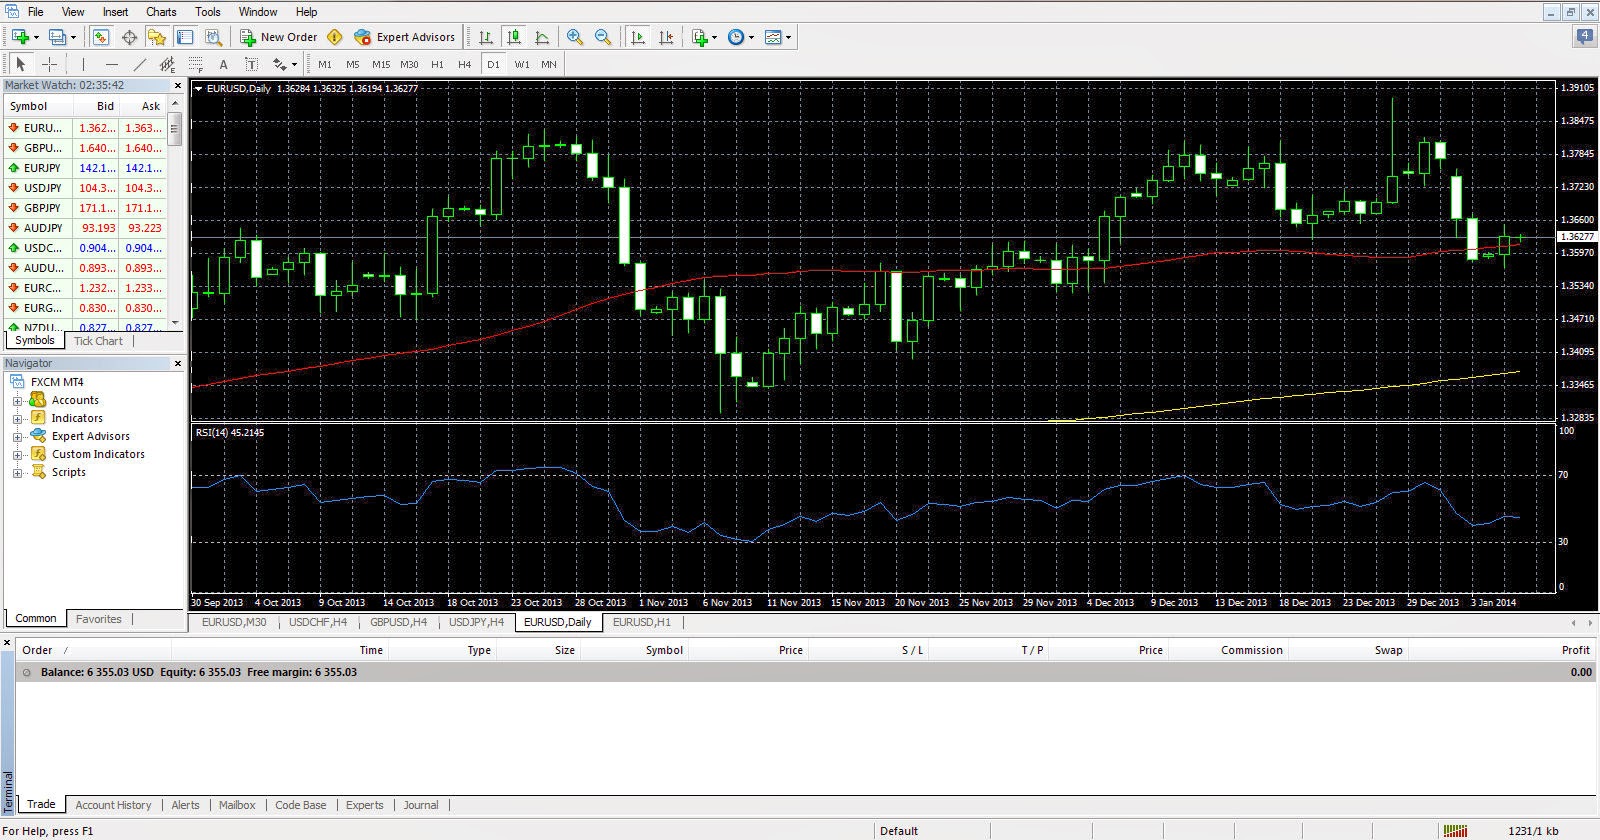Expand the Indicators tree node

[x=17, y=418]
